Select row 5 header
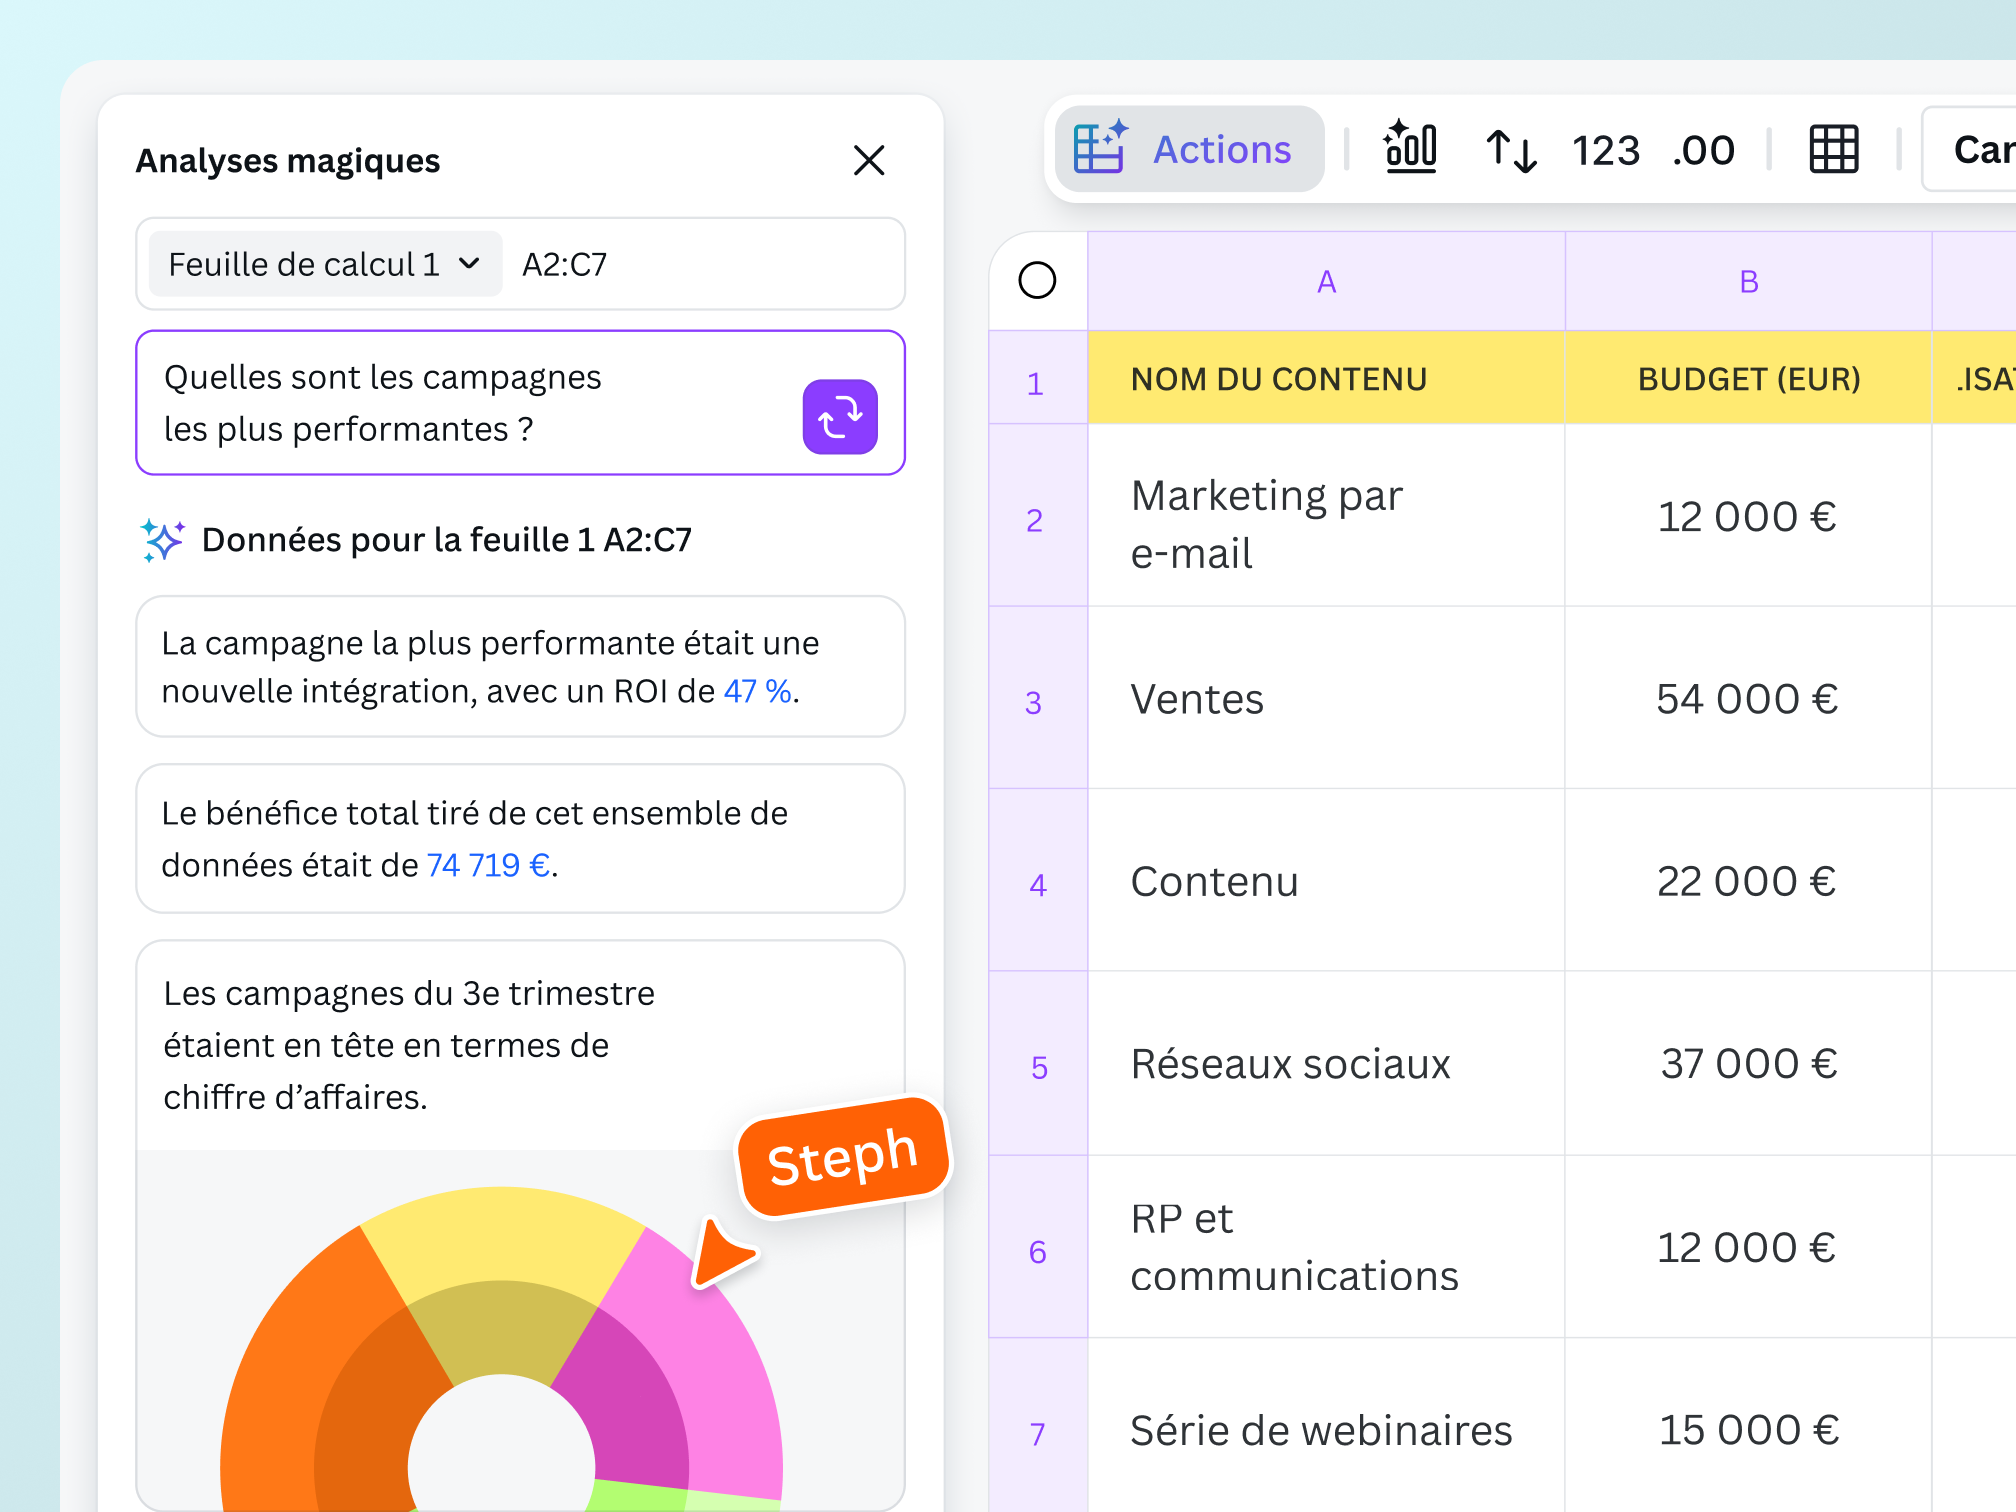The image size is (2016, 1512). 1037,1063
